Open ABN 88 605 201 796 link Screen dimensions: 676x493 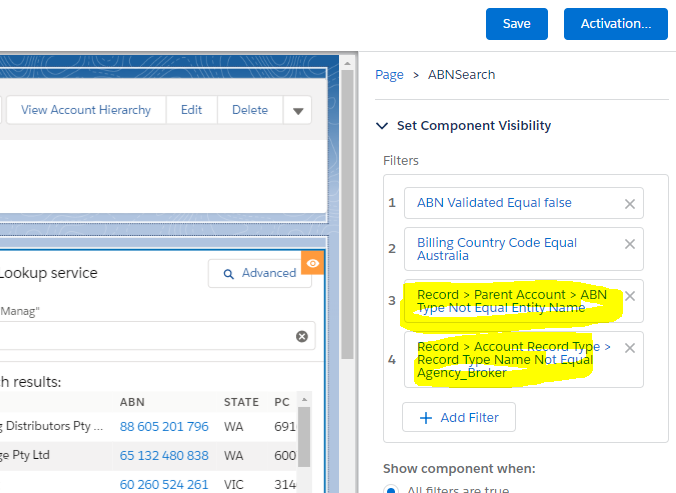164,427
